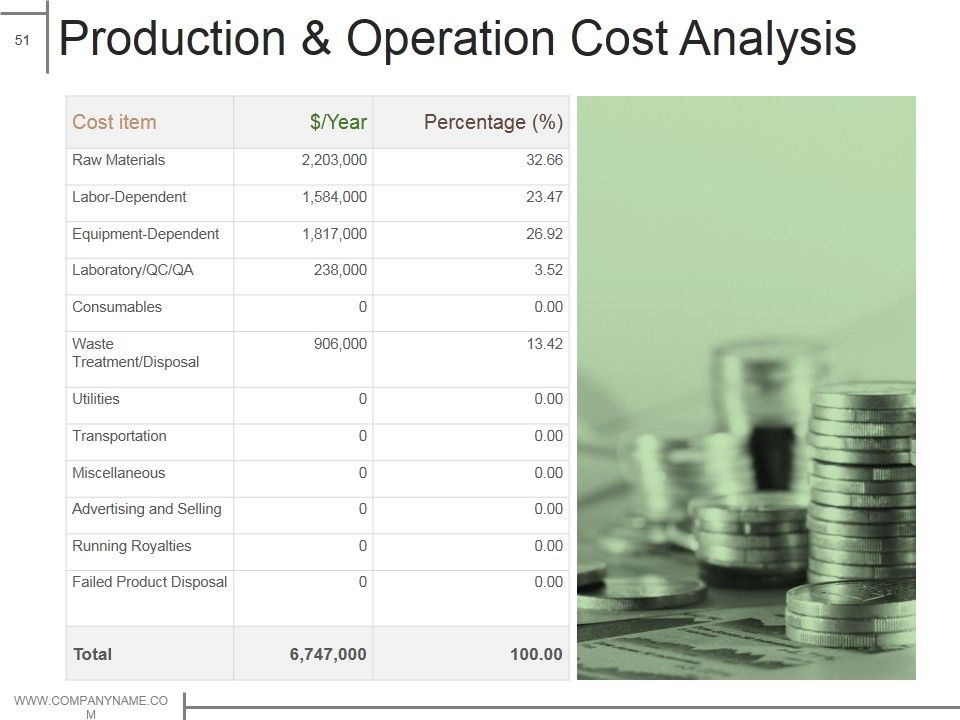Click the percentage '13.42'

[x=545, y=344]
